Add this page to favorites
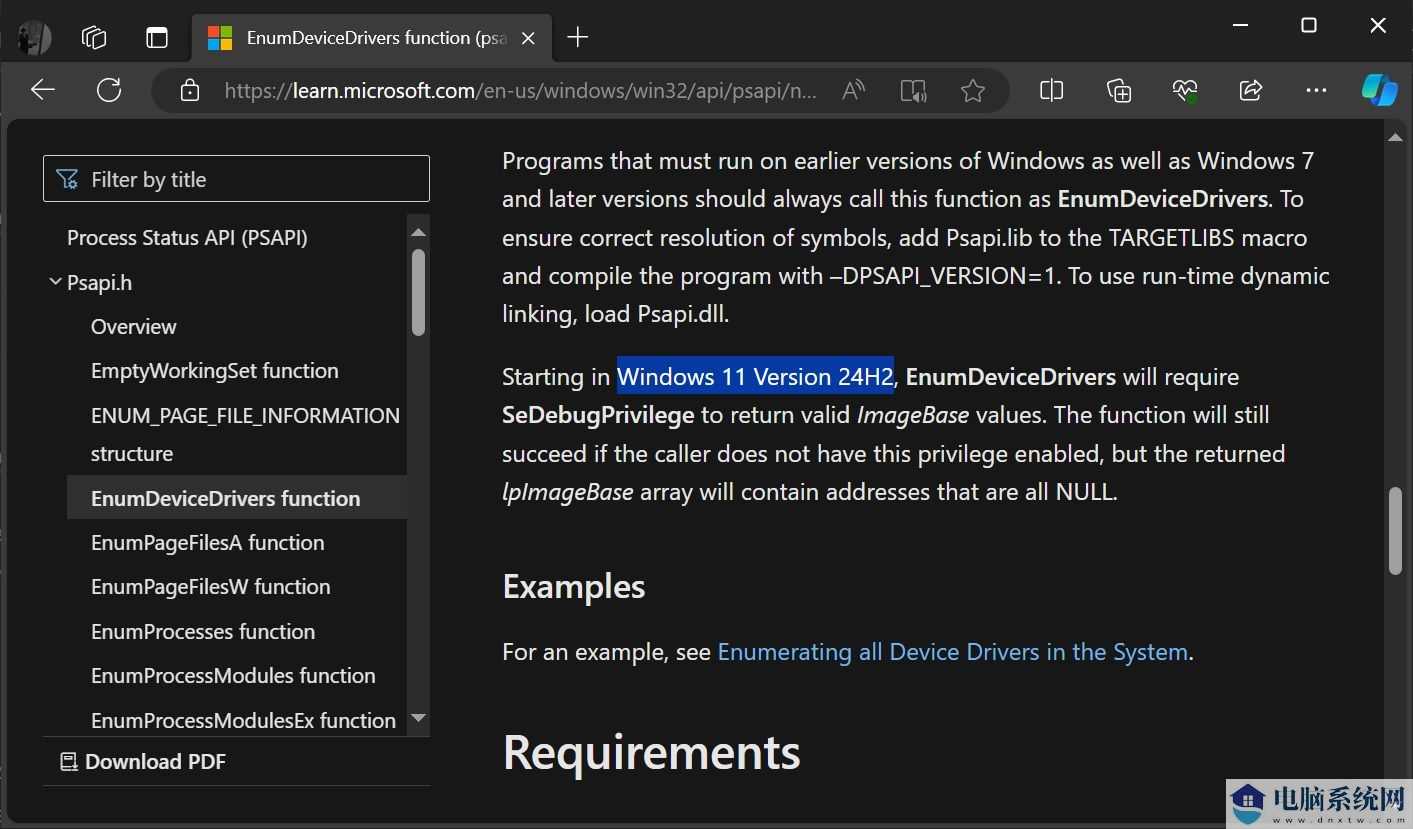The height and width of the screenshot is (829, 1413). [x=973, y=91]
